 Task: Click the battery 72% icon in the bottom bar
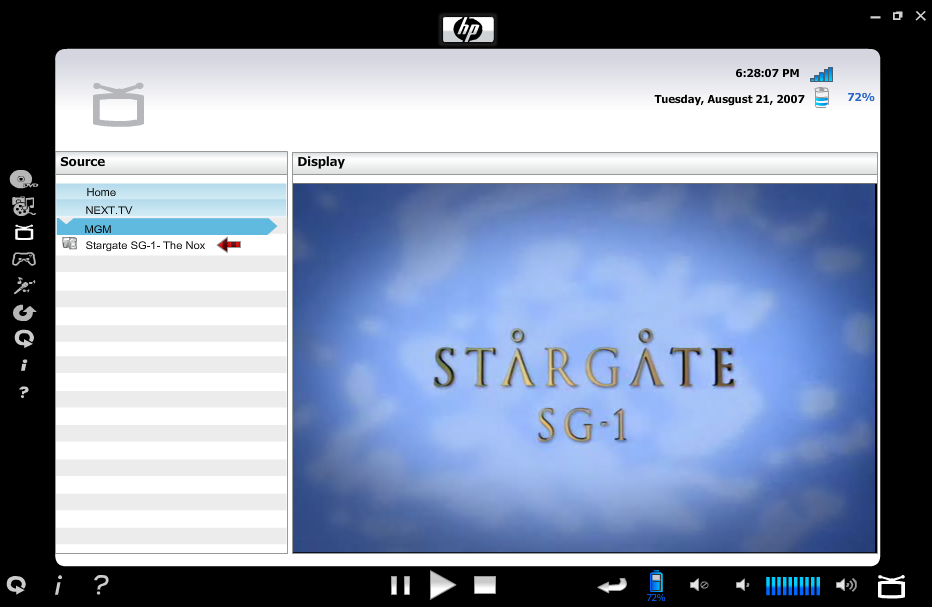point(656,586)
